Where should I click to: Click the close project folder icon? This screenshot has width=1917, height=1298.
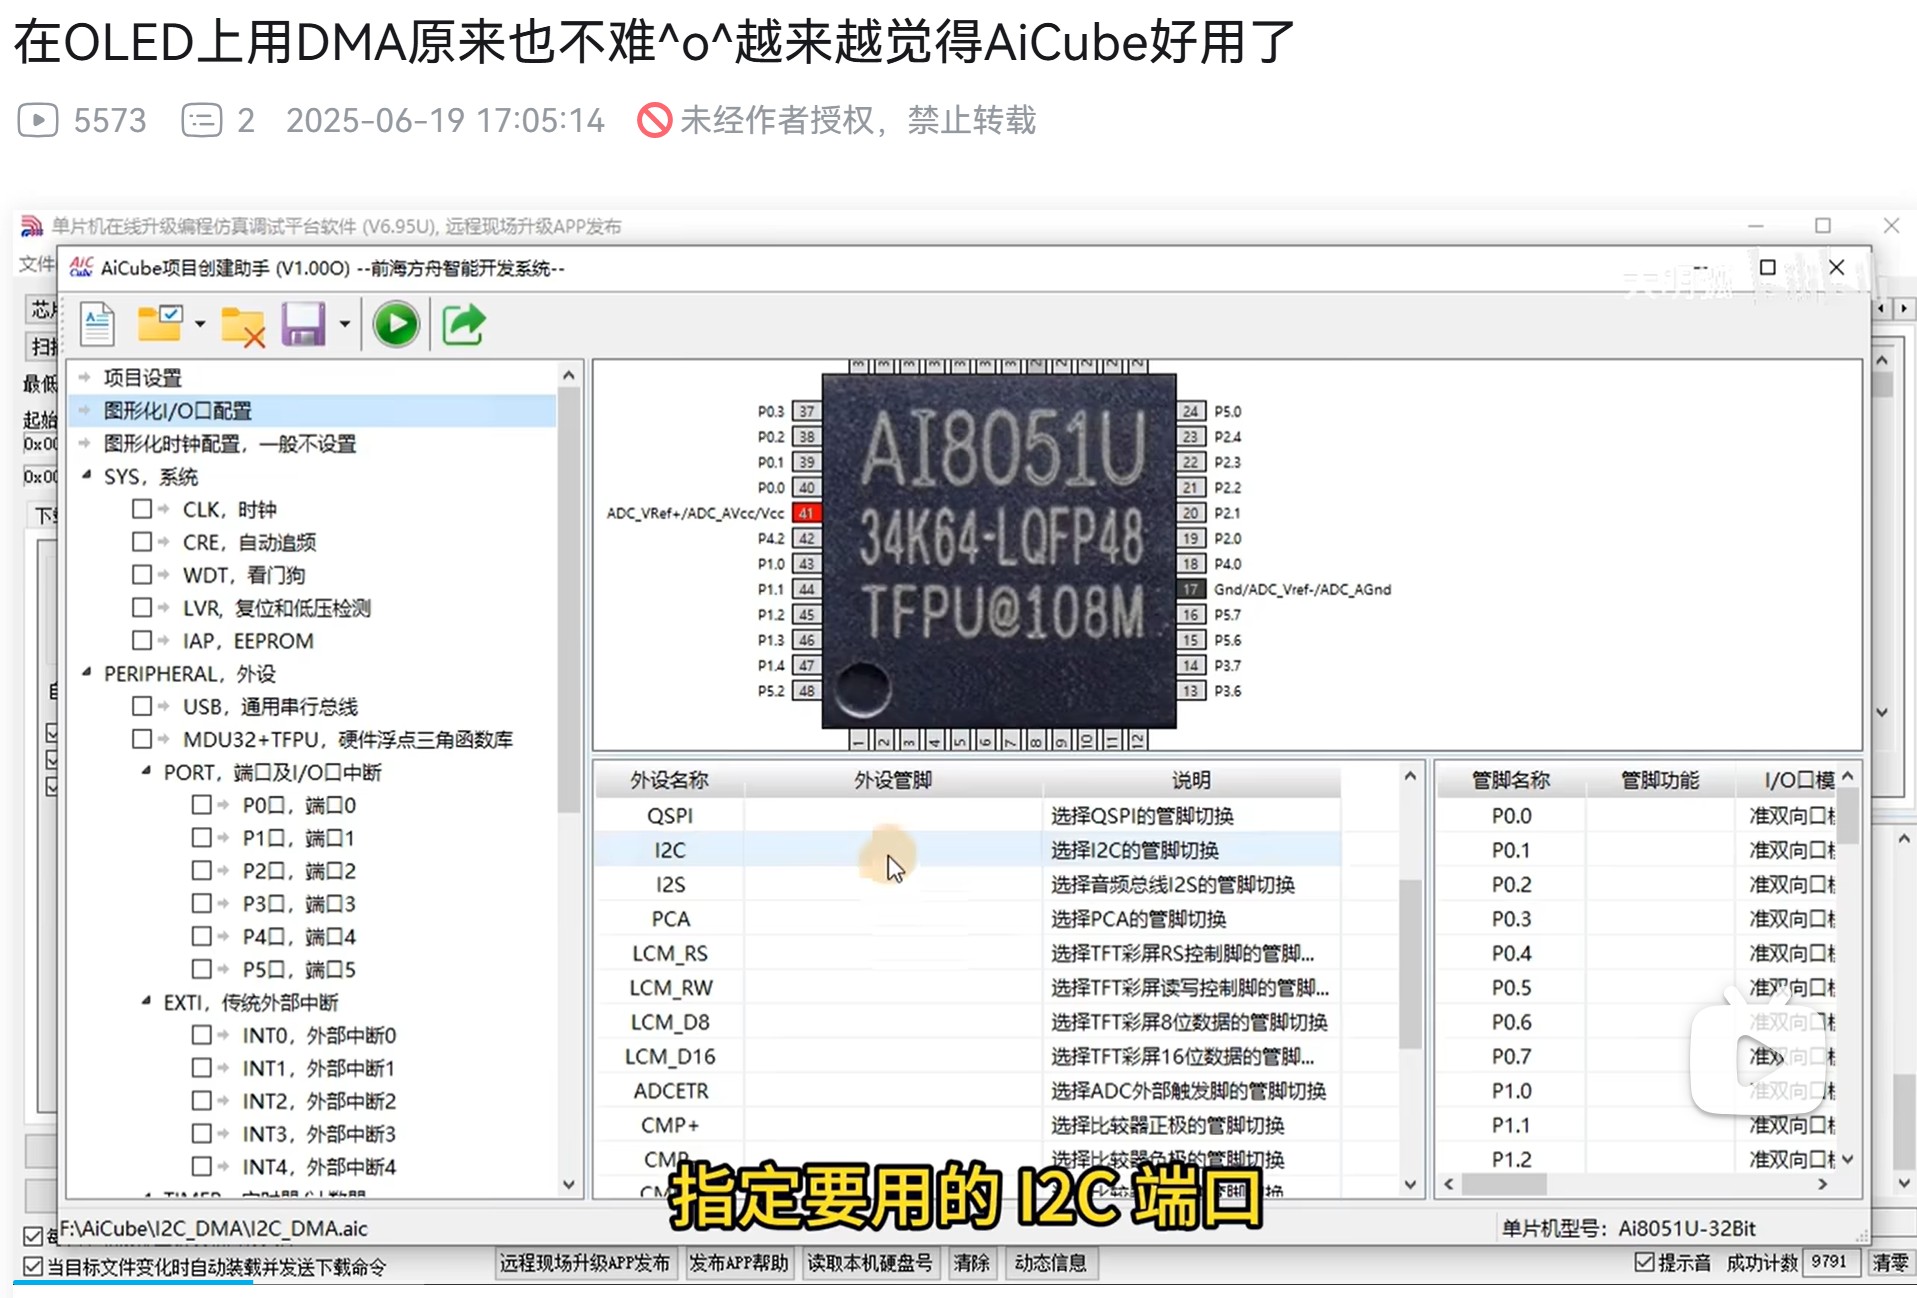tap(242, 326)
